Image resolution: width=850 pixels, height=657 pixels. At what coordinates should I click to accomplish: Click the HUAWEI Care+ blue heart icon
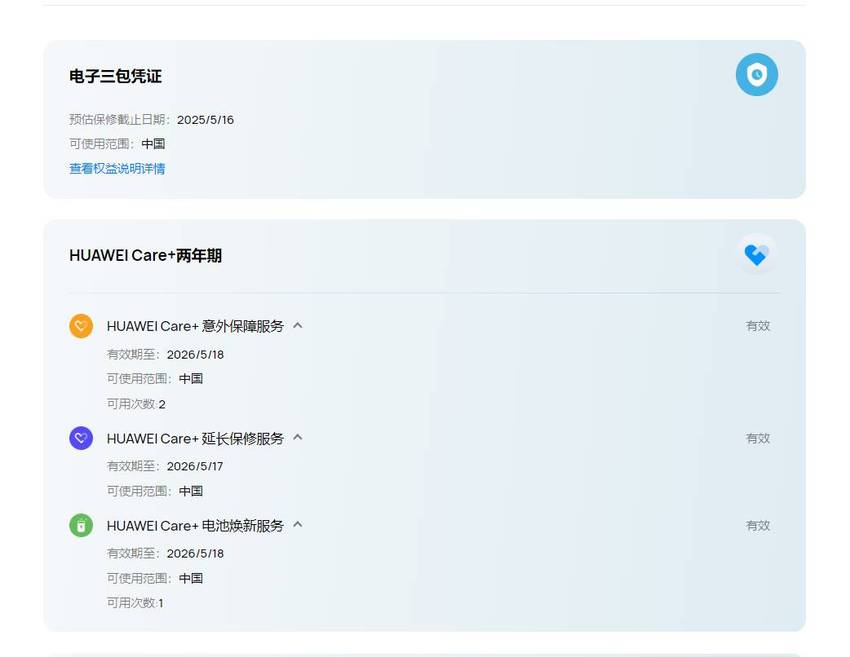757,254
